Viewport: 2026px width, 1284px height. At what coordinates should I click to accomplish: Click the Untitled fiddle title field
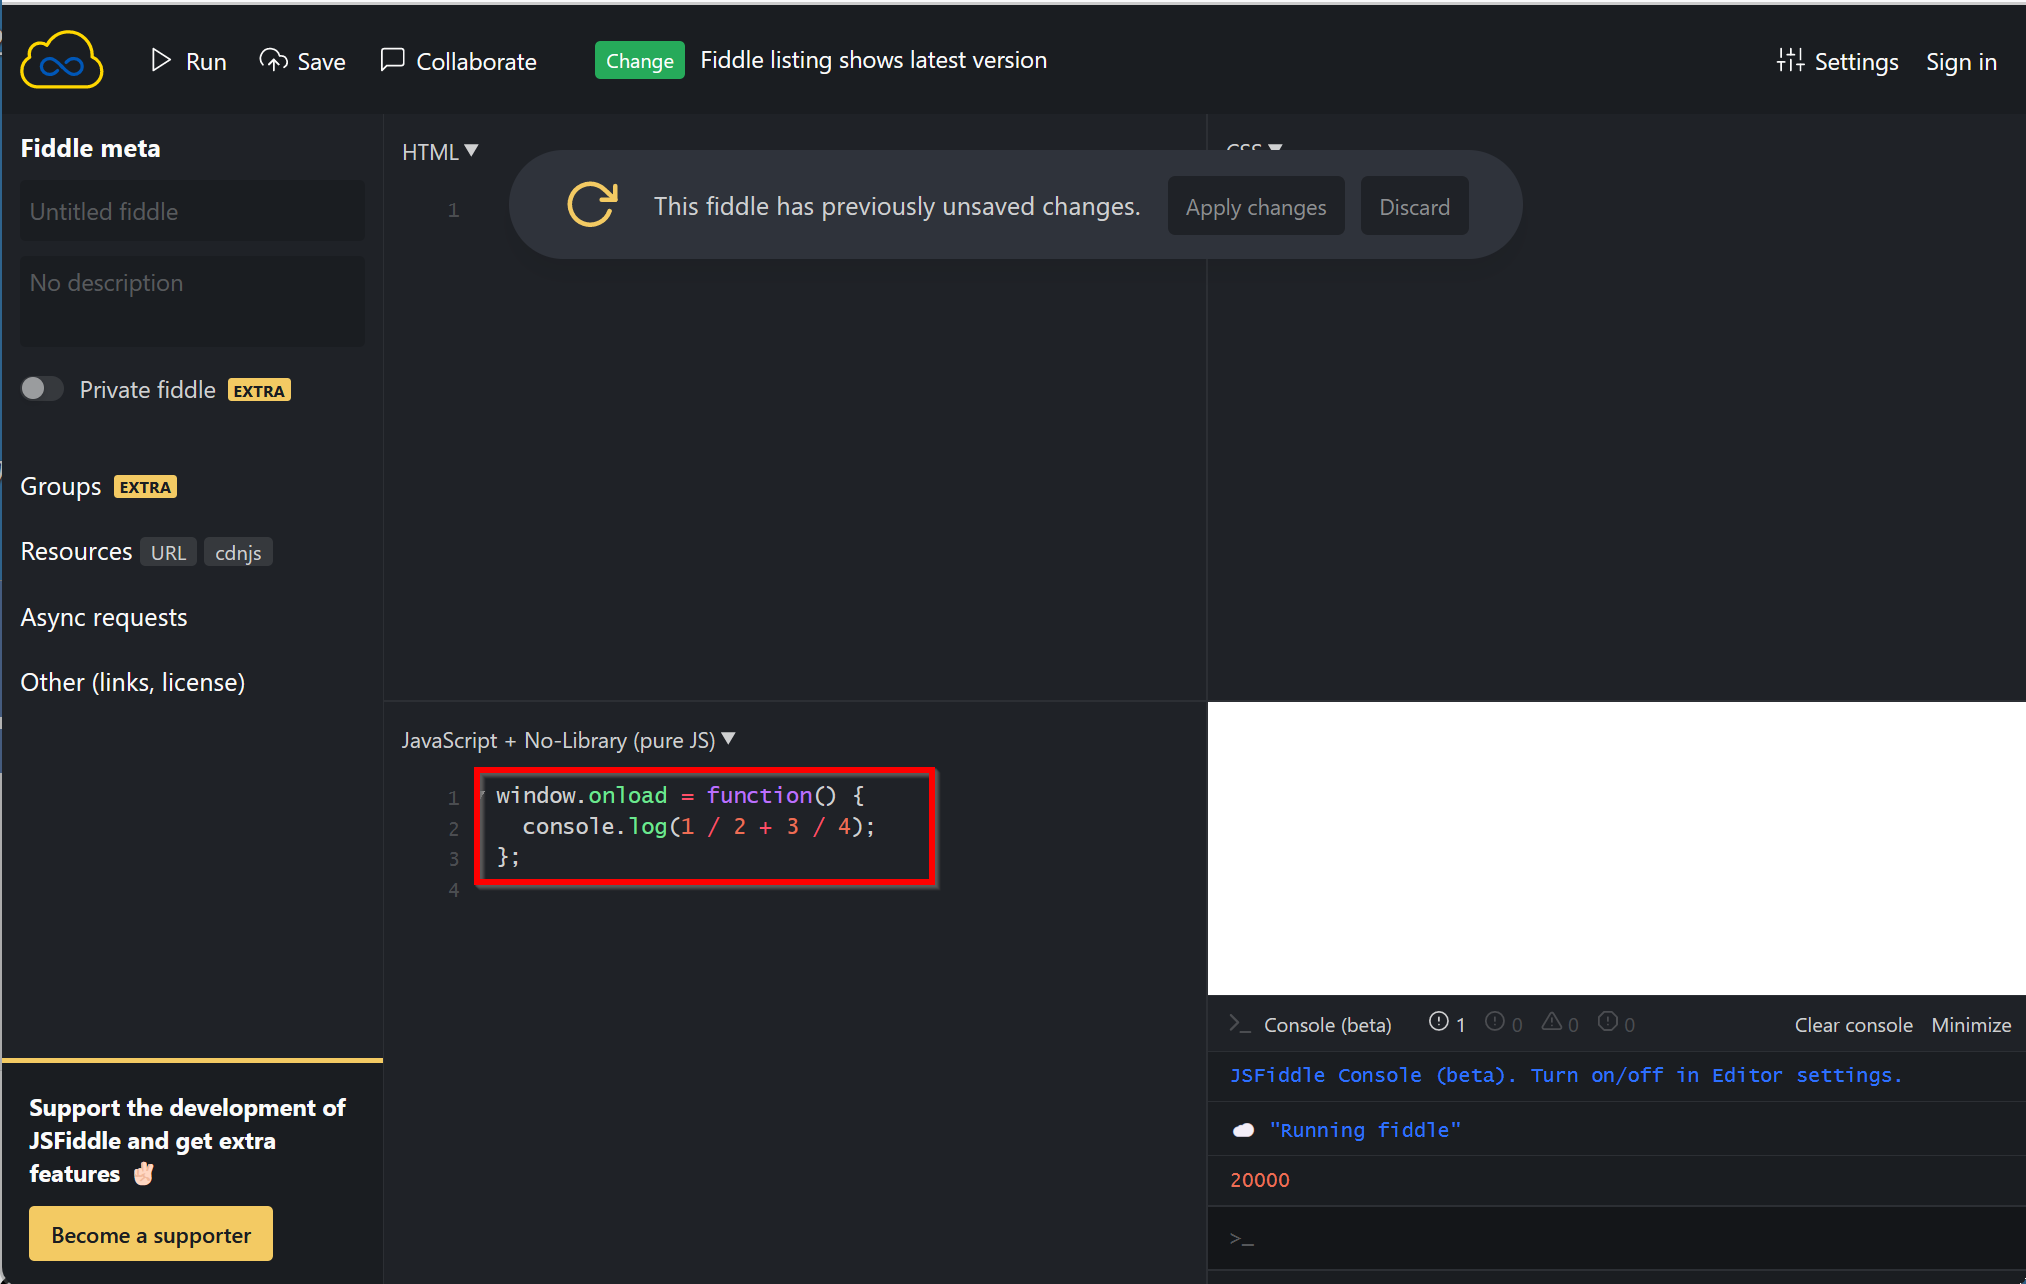(192, 211)
